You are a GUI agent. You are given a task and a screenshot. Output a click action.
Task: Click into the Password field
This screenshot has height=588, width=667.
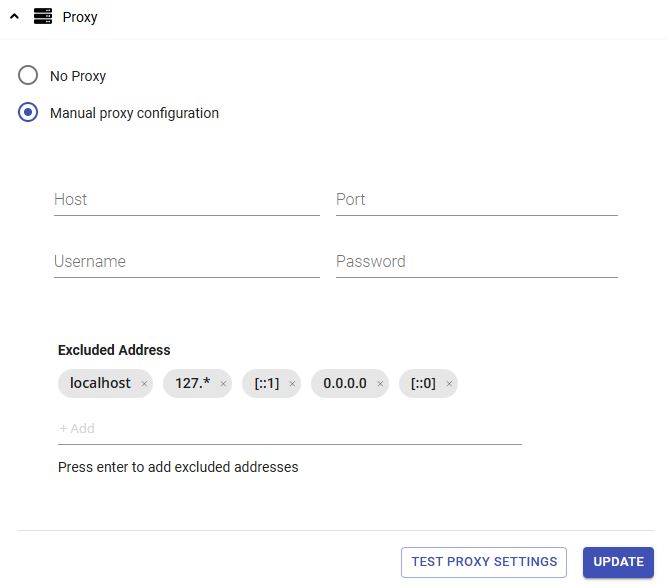pos(476,262)
